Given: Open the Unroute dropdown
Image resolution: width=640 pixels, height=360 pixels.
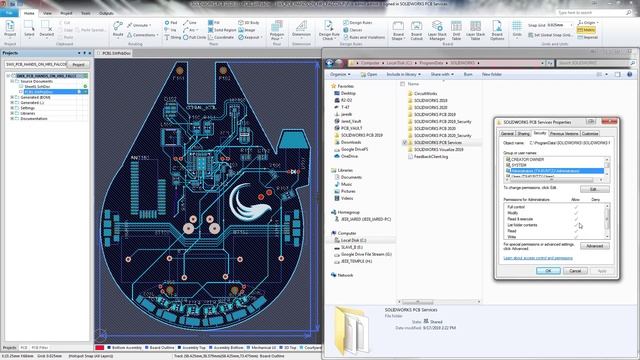Looking at the screenshot, I should pos(139,25).
